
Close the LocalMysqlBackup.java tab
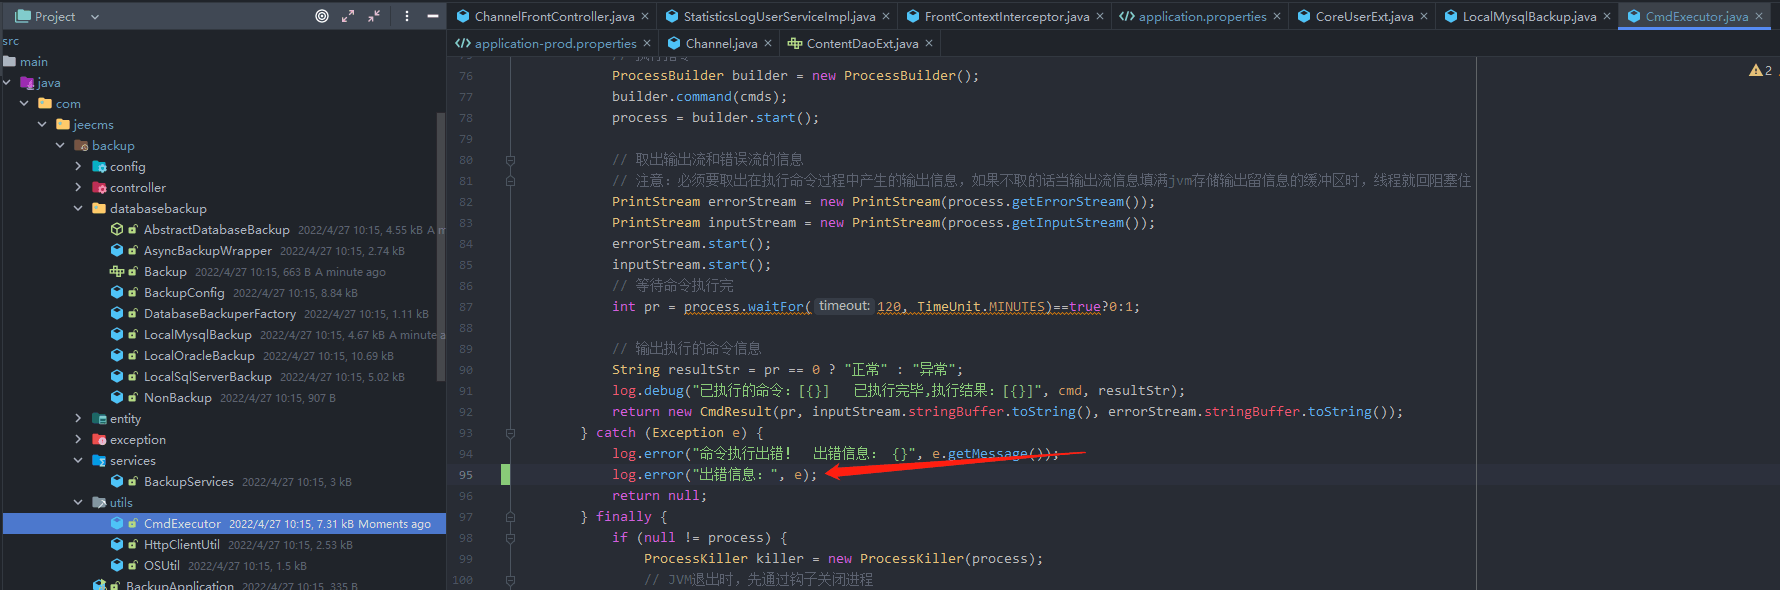(1607, 16)
